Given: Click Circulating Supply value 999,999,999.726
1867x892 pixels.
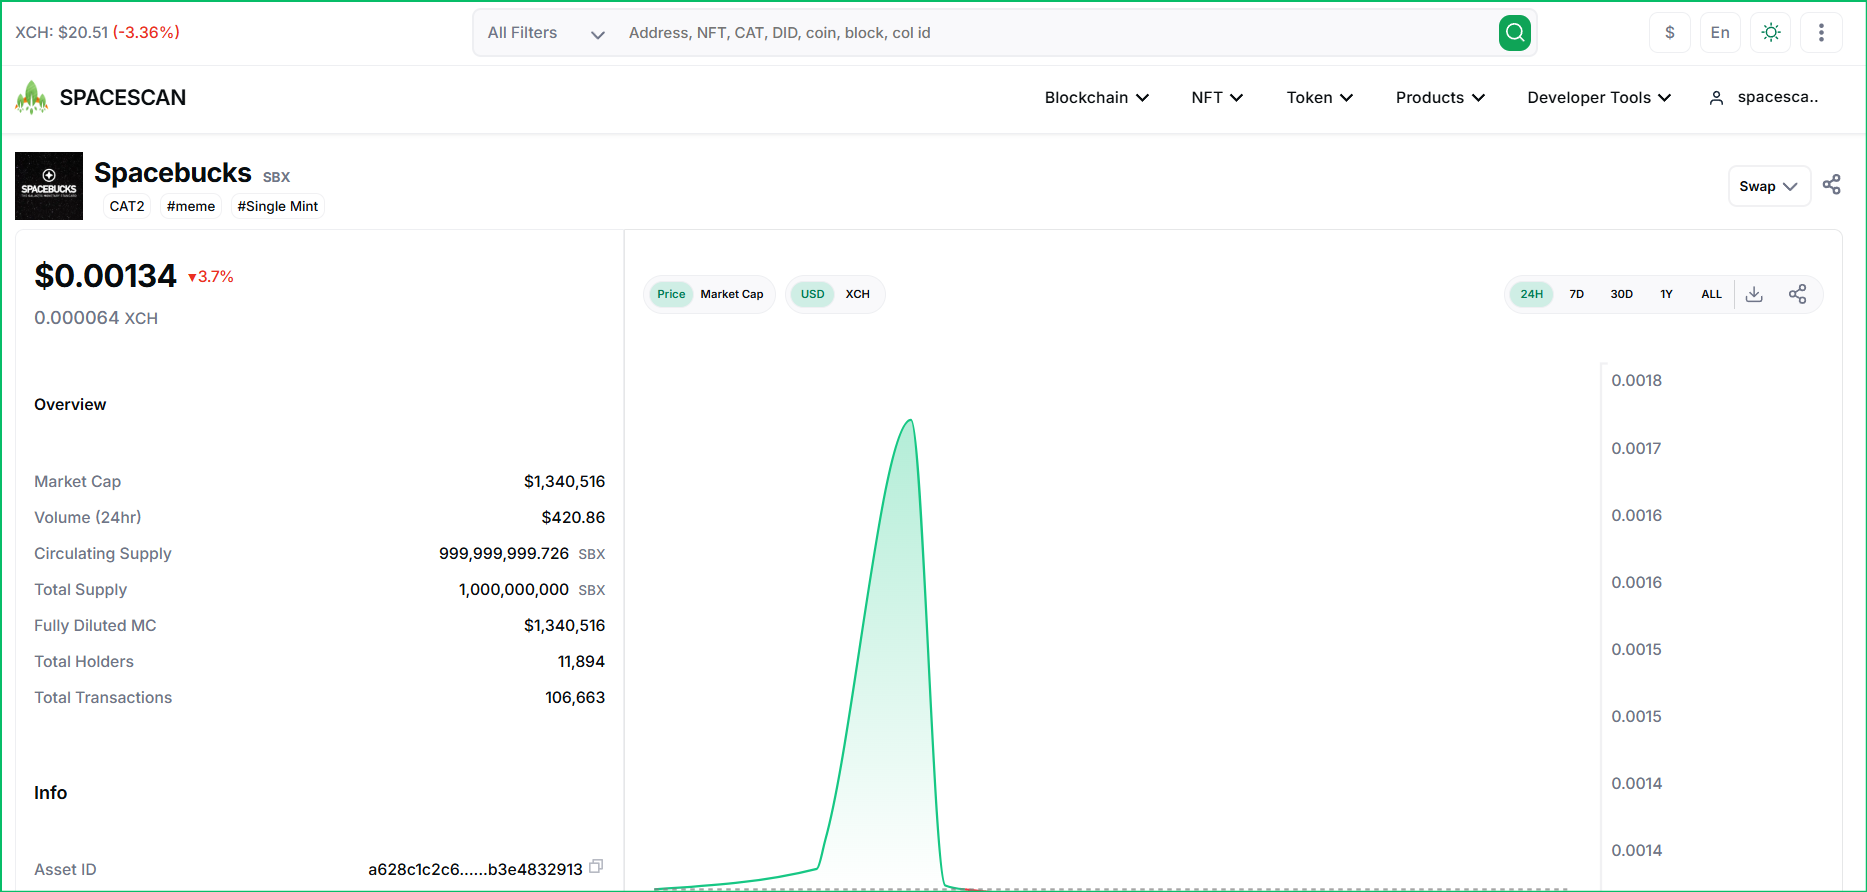Looking at the screenshot, I should tap(504, 553).
